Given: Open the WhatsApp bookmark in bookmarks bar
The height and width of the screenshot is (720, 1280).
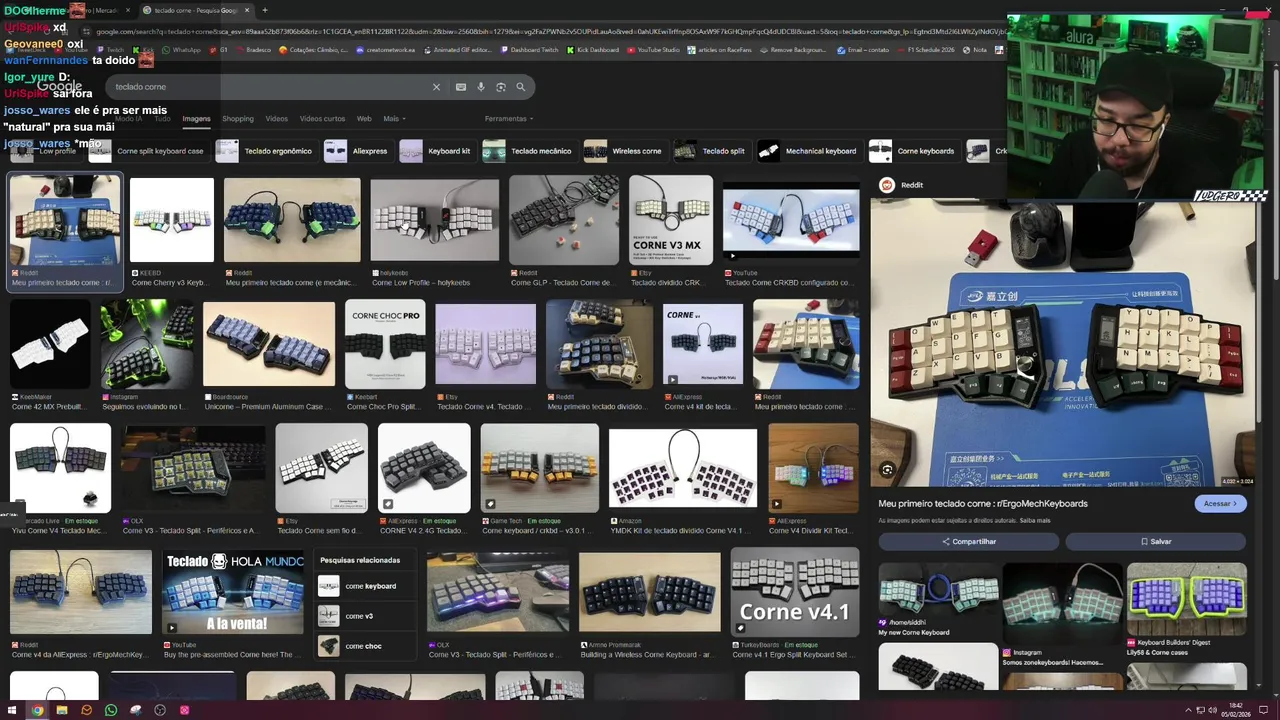Looking at the screenshot, I should (182, 50).
